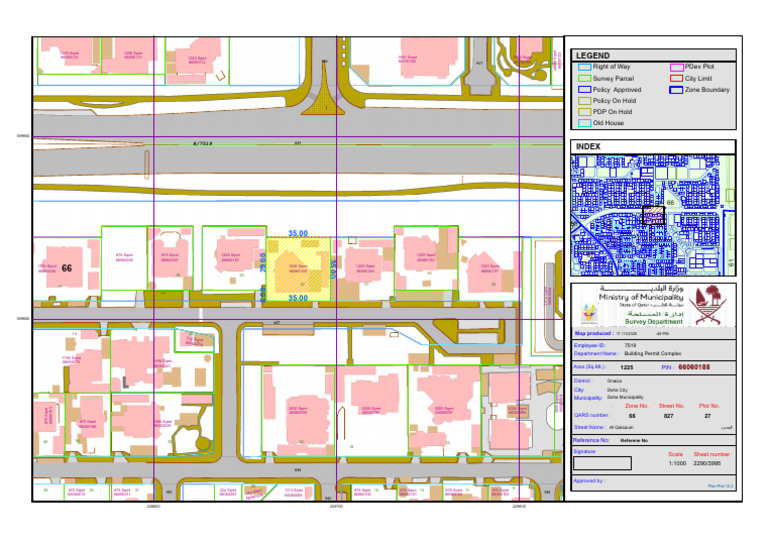Click the City Limit legend swatch
Viewport: 768px width, 543px height.
pos(676,78)
